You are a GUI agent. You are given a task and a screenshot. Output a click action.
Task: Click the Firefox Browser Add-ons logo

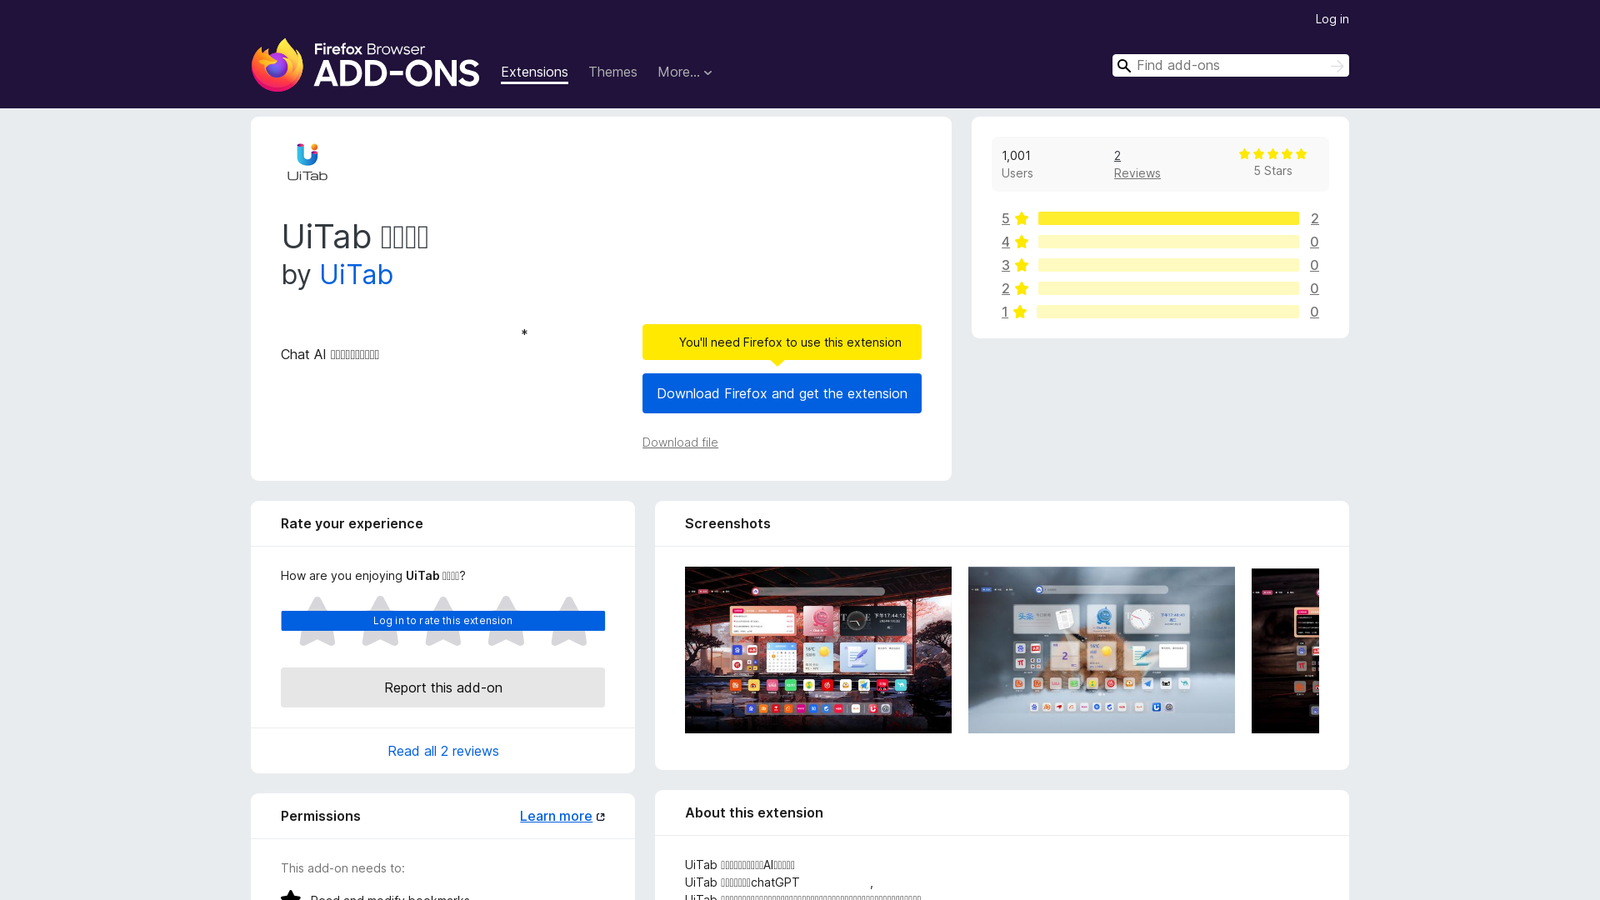[365, 65]
